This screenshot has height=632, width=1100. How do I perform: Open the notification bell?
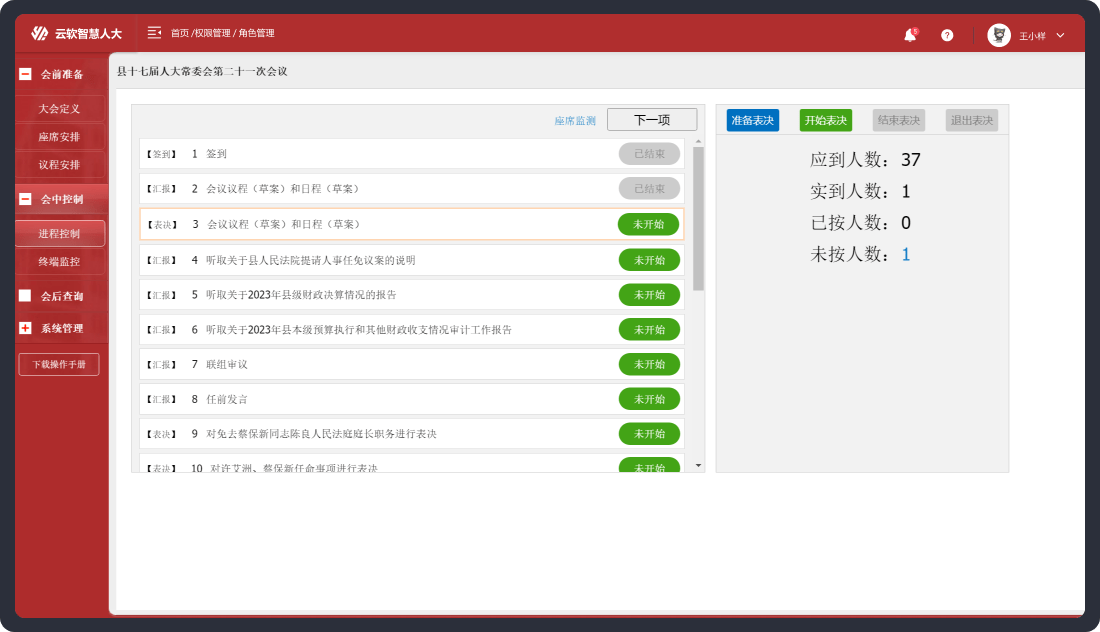tap(910, 35)
